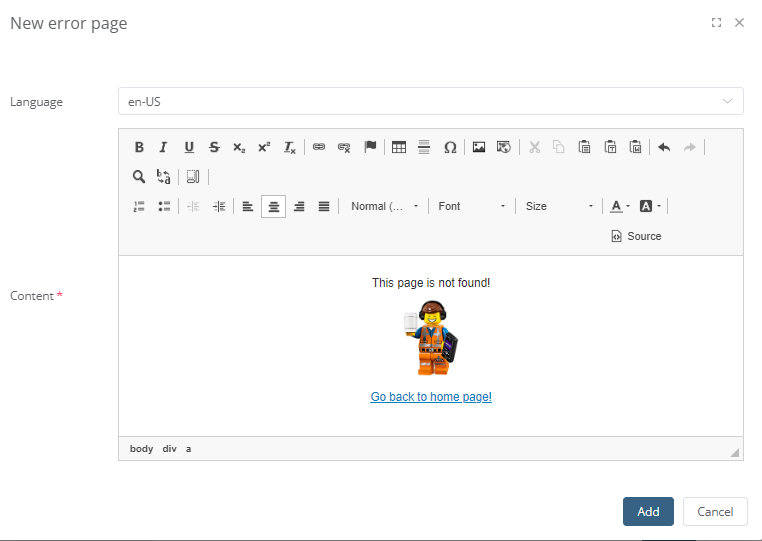Open the Replace tool
Viewport: 762px width, 541px height.
[x=164, y=177]
